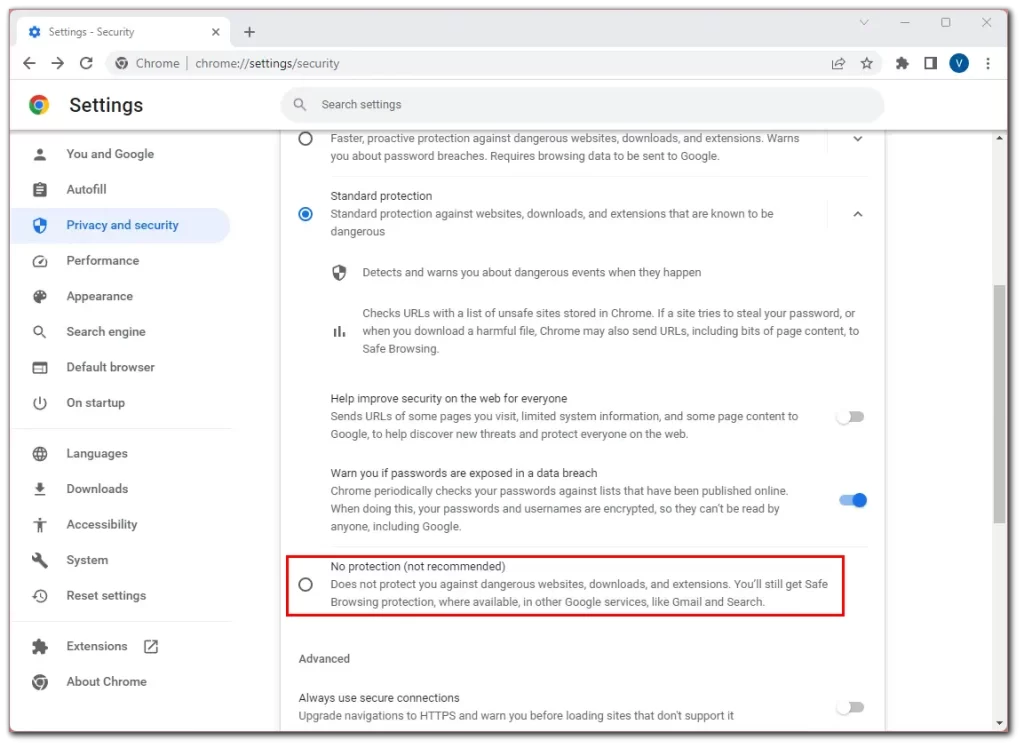
Task: Reload the settings page
Action: click(86, 63)
